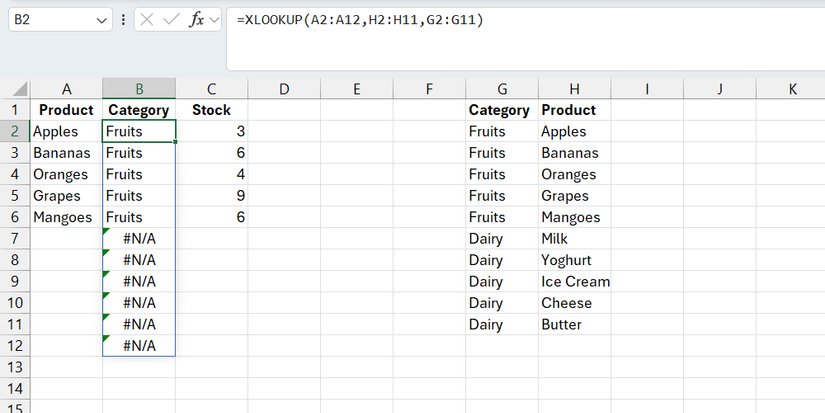
Task: Select row 13 header
Action: 15,367
